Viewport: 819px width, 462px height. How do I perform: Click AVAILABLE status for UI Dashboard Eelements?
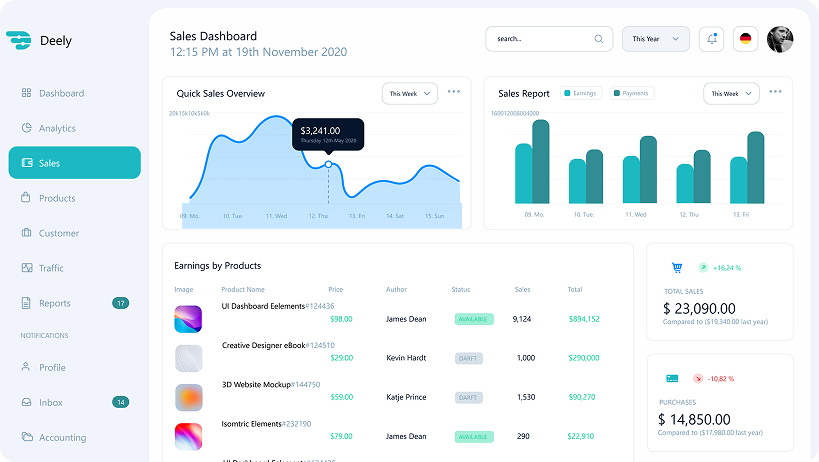474,319
